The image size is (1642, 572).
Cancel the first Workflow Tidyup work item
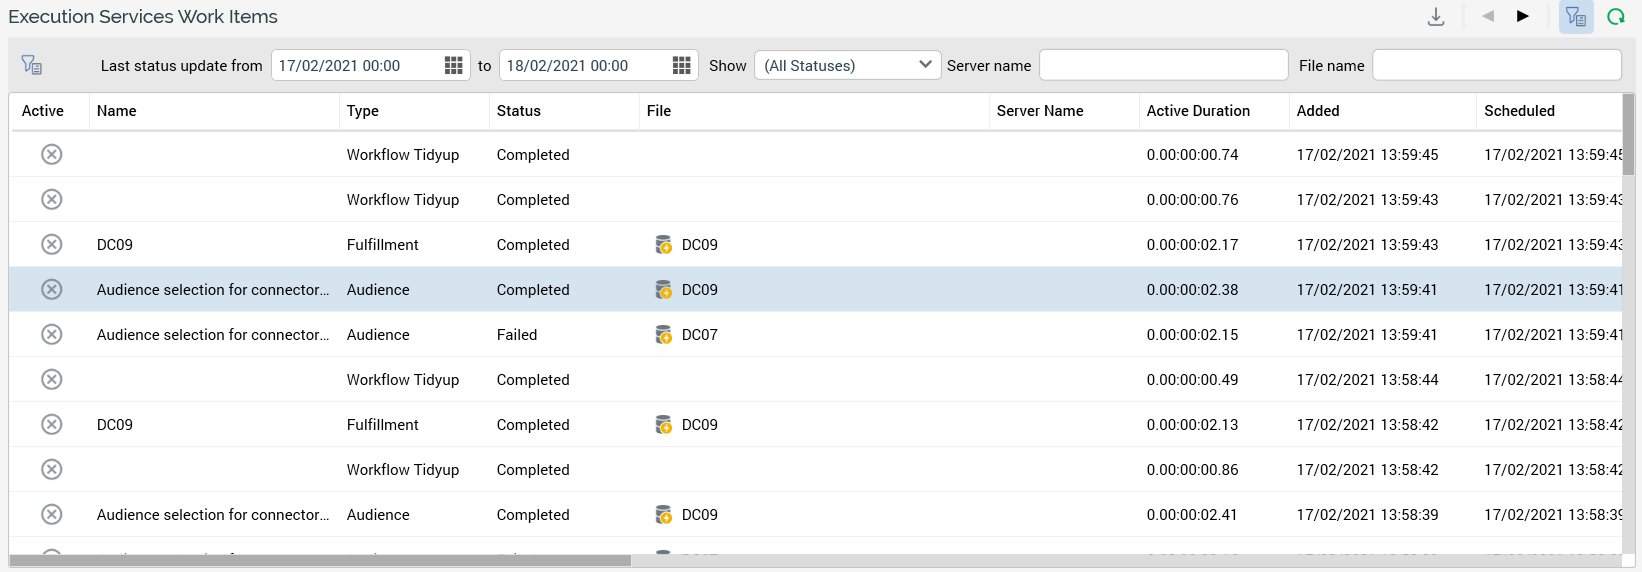(x=52, y=154)
